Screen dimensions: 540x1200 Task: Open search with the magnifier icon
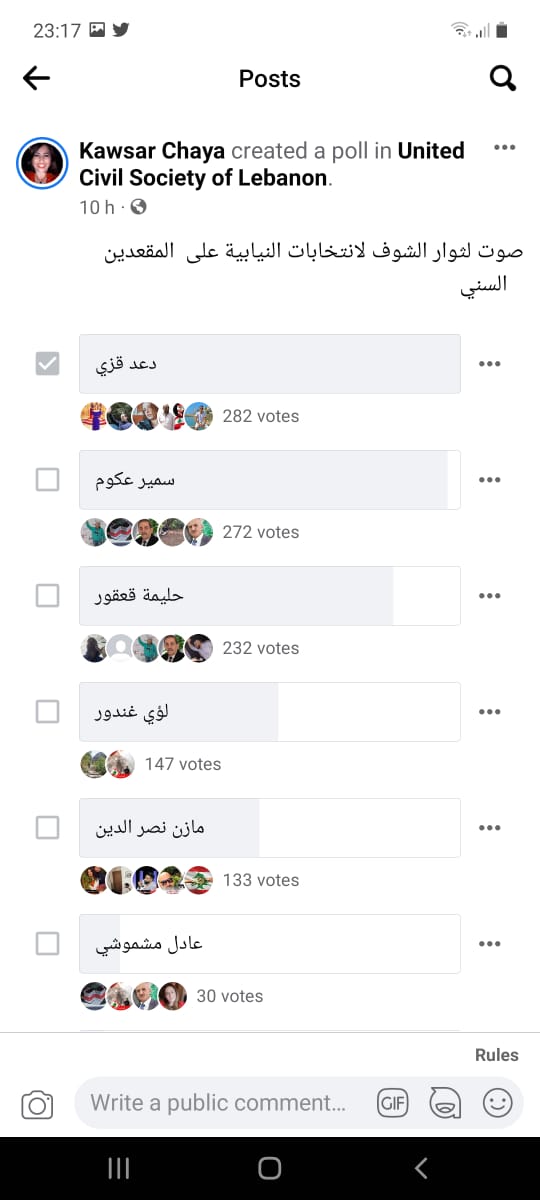click(503, 78)
